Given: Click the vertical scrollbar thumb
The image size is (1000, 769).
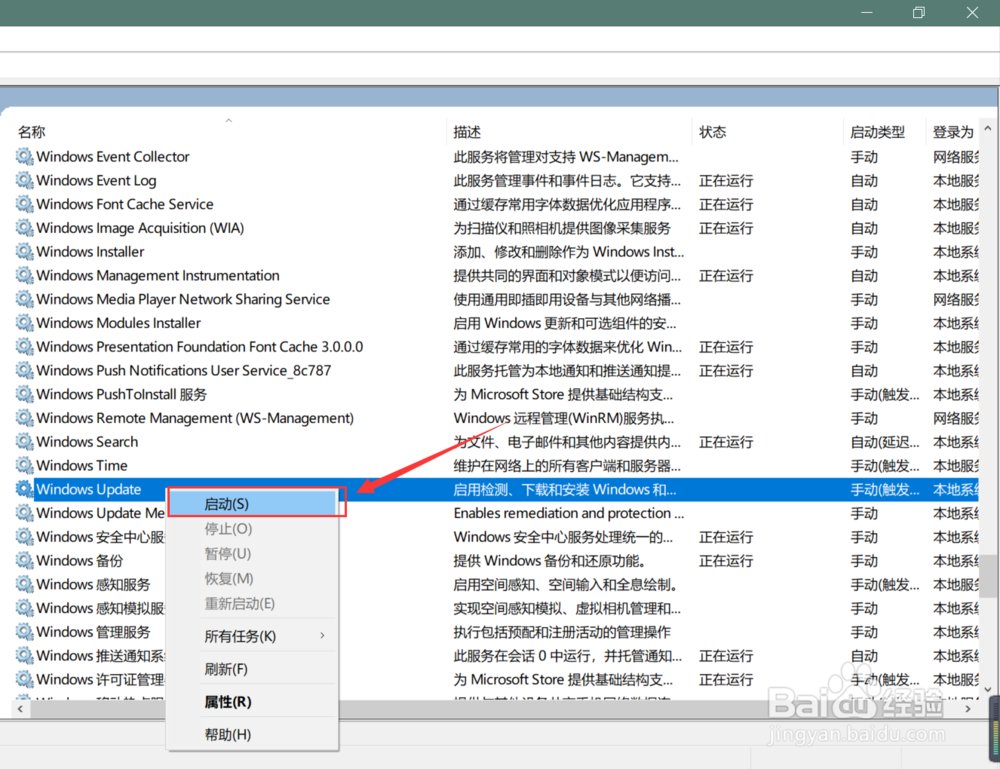Looking at the screenshot, I should tap(989, 576).
